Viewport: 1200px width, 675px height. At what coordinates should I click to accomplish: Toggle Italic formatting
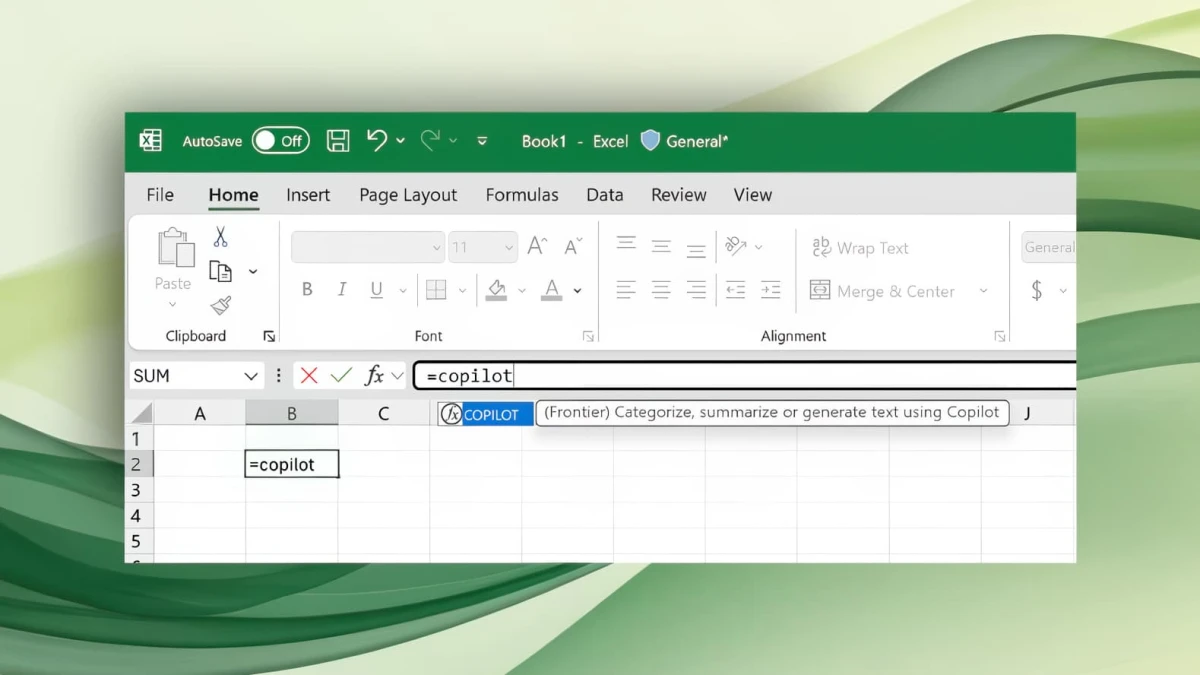[342, 290]
